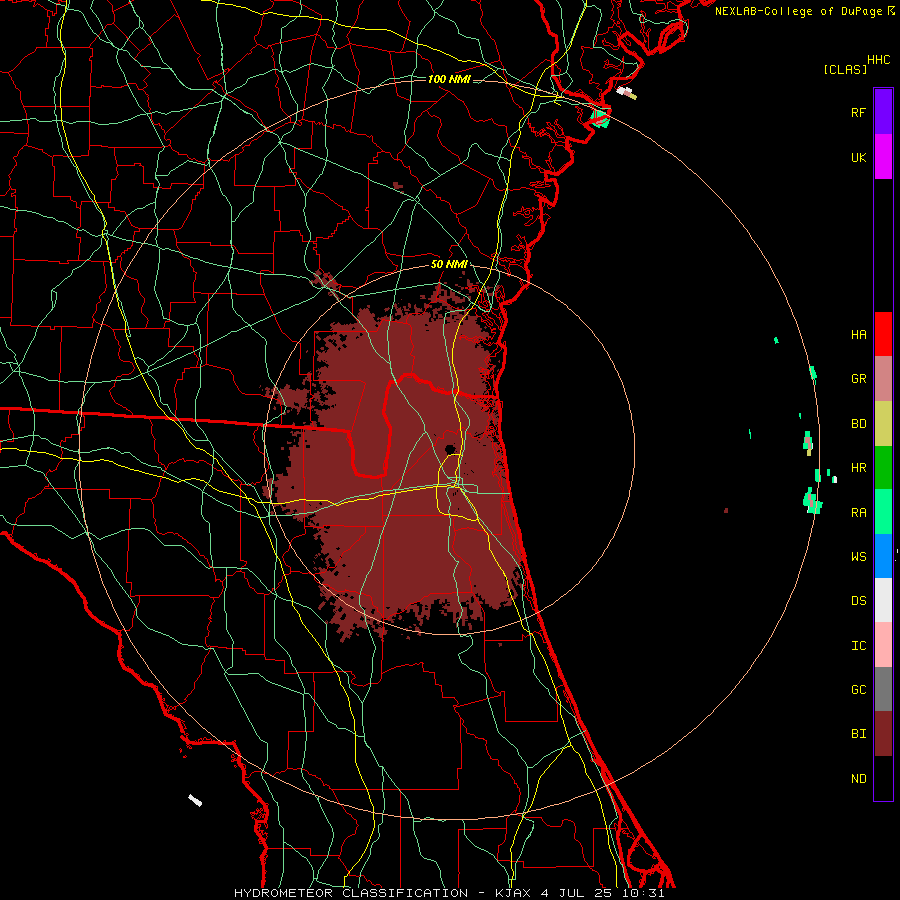
Task: Click the "RF" legend label
Action: 858,112
